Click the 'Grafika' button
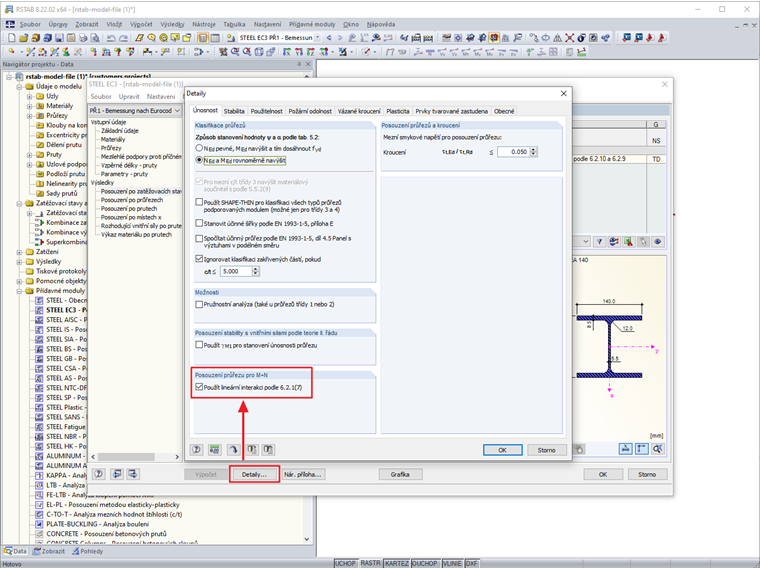 400,475
